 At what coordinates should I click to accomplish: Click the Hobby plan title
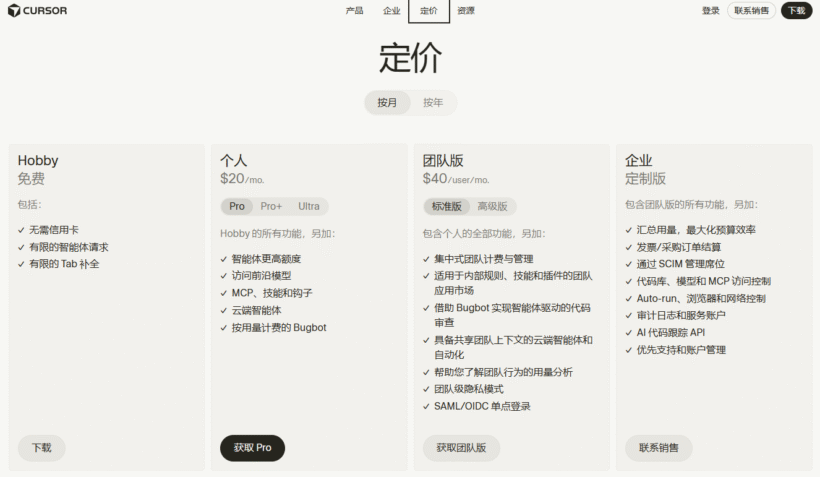coord(38,161)
